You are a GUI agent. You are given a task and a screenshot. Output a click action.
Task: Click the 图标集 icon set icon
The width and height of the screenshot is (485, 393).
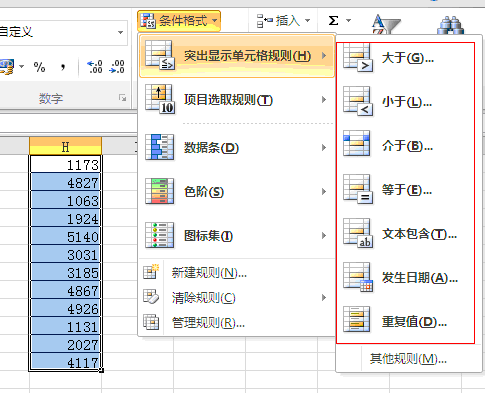click(160, 235)
